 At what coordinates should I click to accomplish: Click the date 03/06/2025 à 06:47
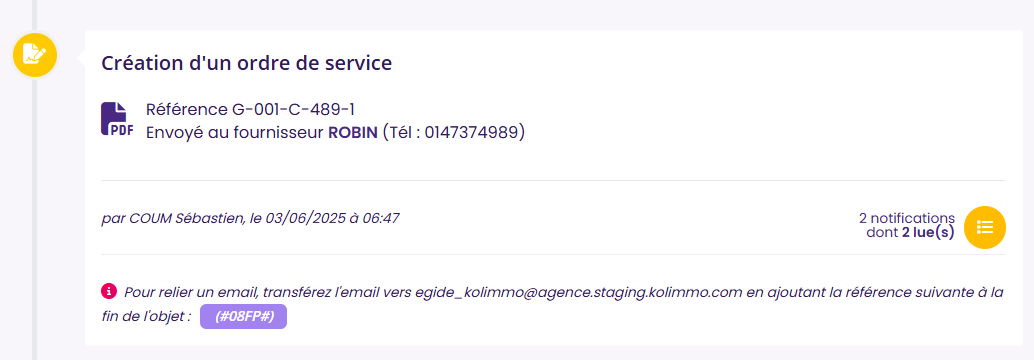[x=333, y=218]
